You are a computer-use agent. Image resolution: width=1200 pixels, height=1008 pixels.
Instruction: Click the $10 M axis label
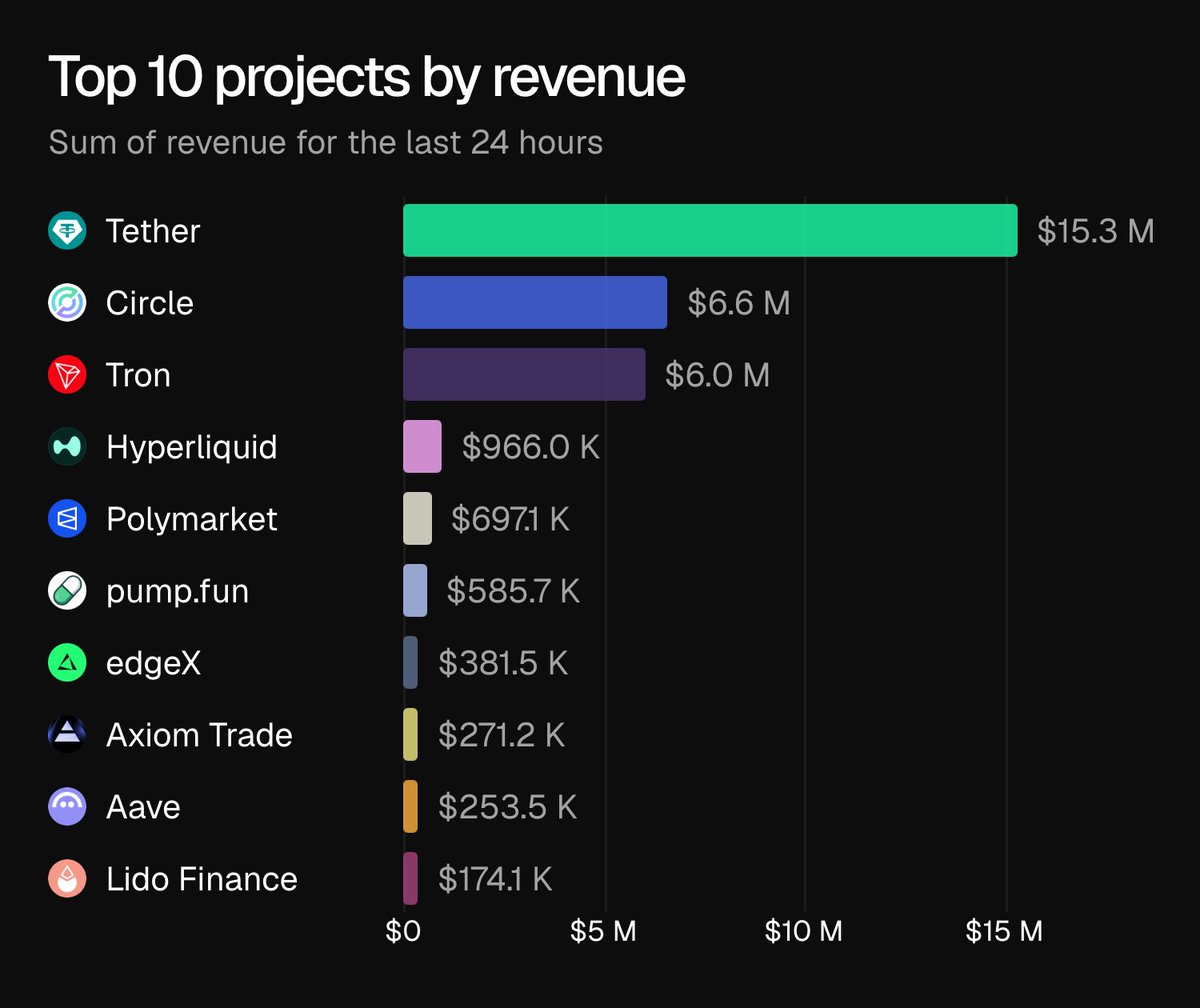[x=804, y=931]
